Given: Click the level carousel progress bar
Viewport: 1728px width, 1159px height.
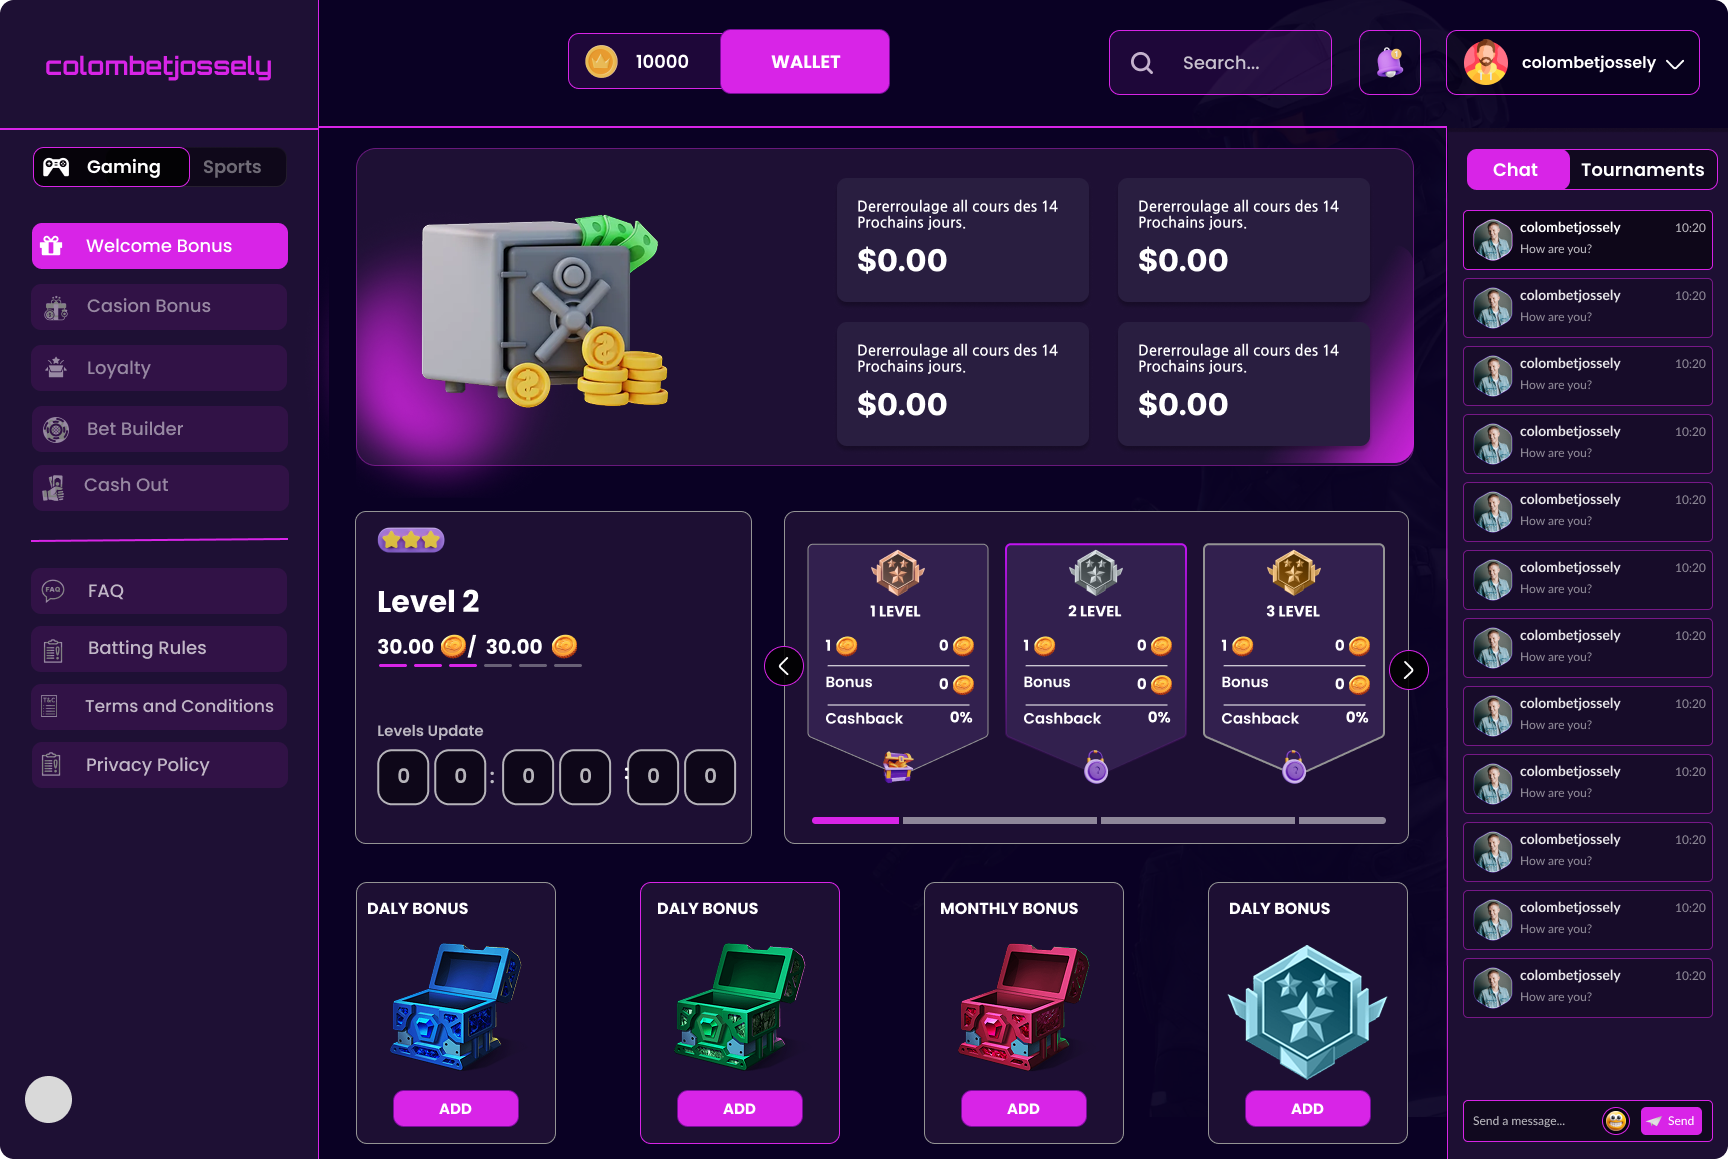Looking at the screenshot, I should point(1098,820).
